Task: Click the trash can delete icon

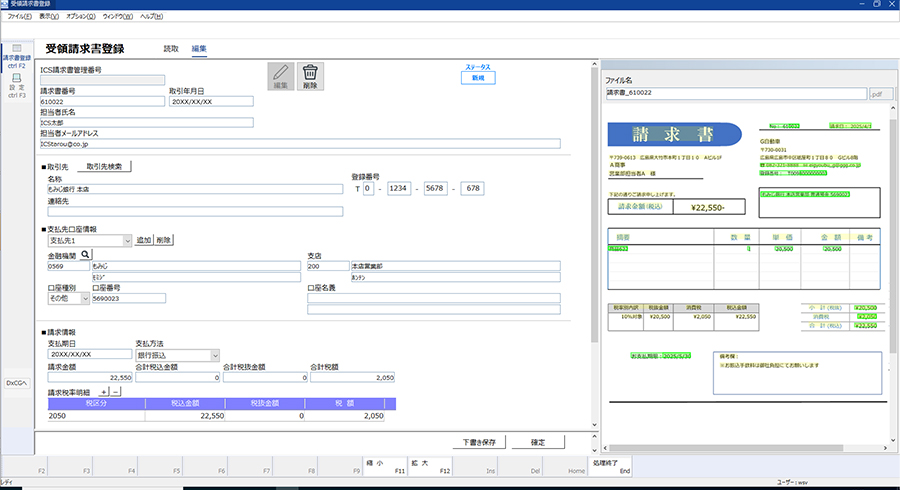Action: click(x=310, y=76)
